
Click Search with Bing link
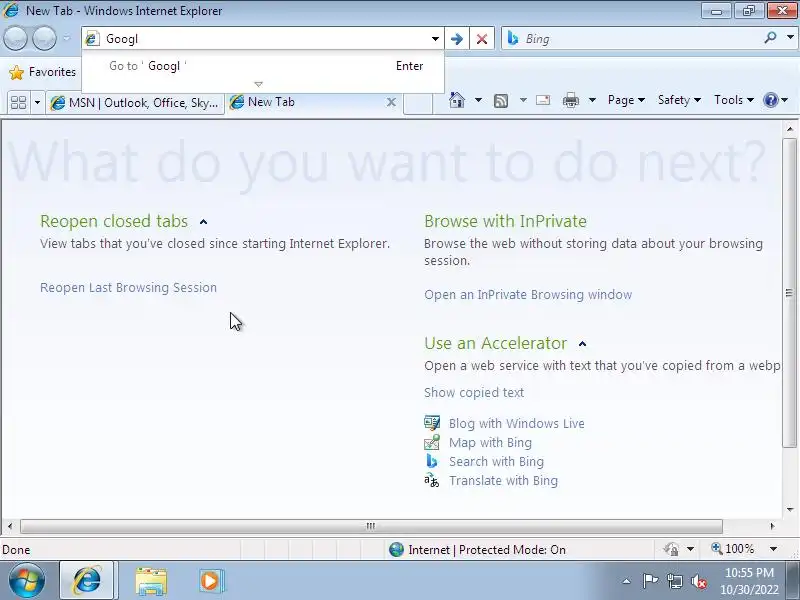click(x=496, y=461)
